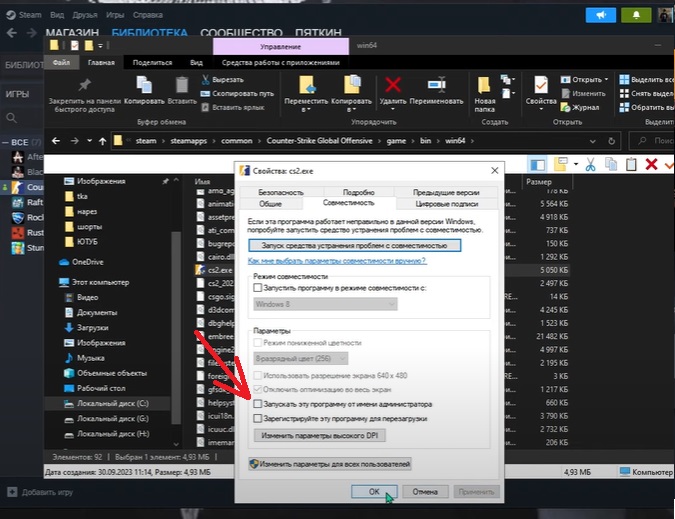Click Change settings for all users button
The height and width of the screenshot is (519, 675).
(x=330, y=464)
